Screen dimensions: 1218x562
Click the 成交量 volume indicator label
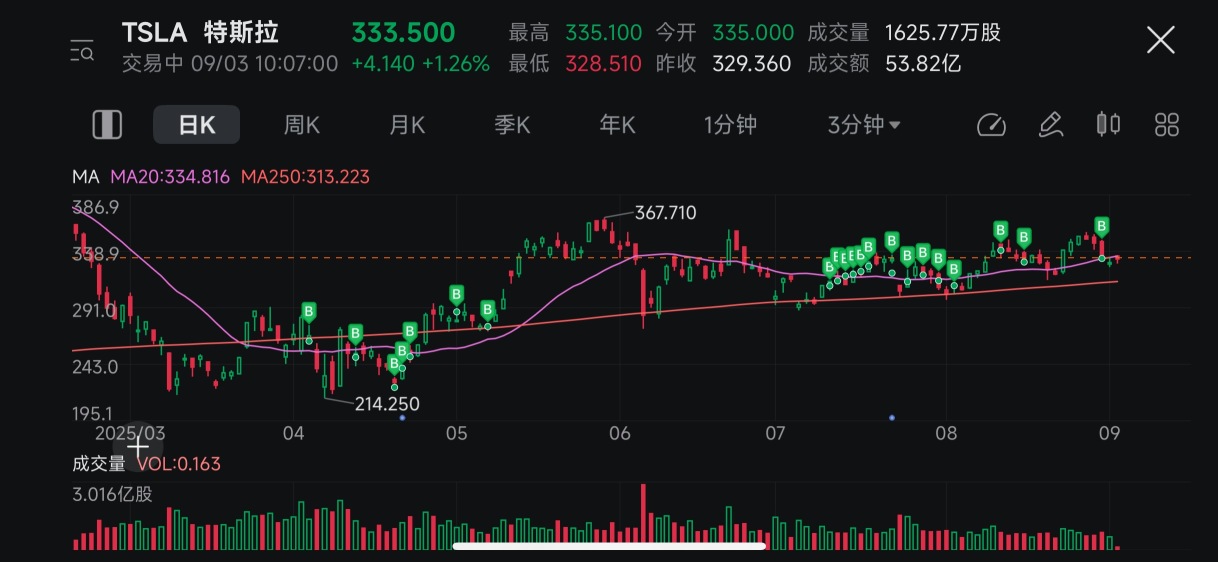click(x=99, y=464)
